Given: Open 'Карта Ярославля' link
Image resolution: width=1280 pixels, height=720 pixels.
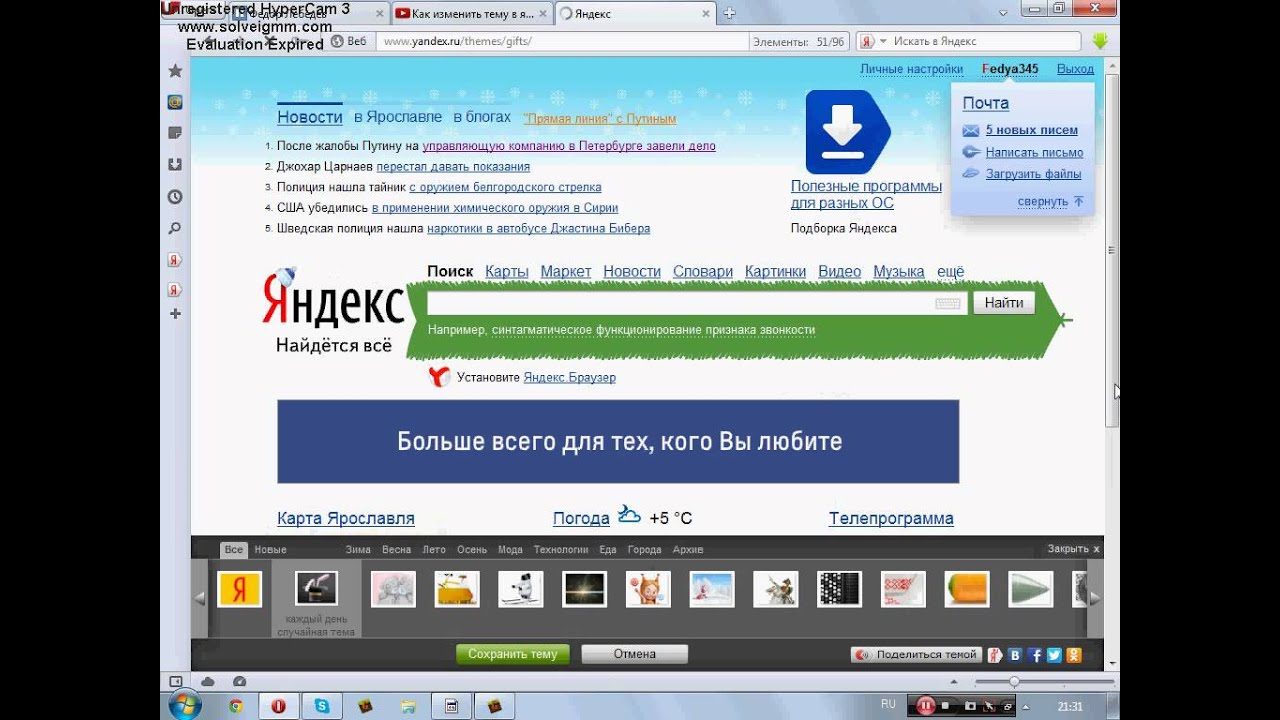Looking at the screenshot, I should coord(346,518).
